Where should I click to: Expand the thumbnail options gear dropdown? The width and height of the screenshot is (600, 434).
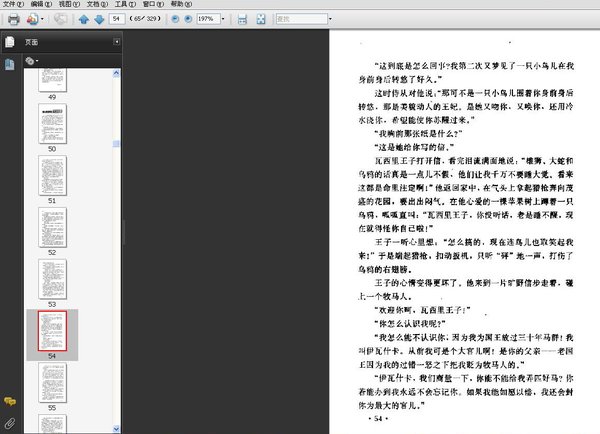click(32, 61)
